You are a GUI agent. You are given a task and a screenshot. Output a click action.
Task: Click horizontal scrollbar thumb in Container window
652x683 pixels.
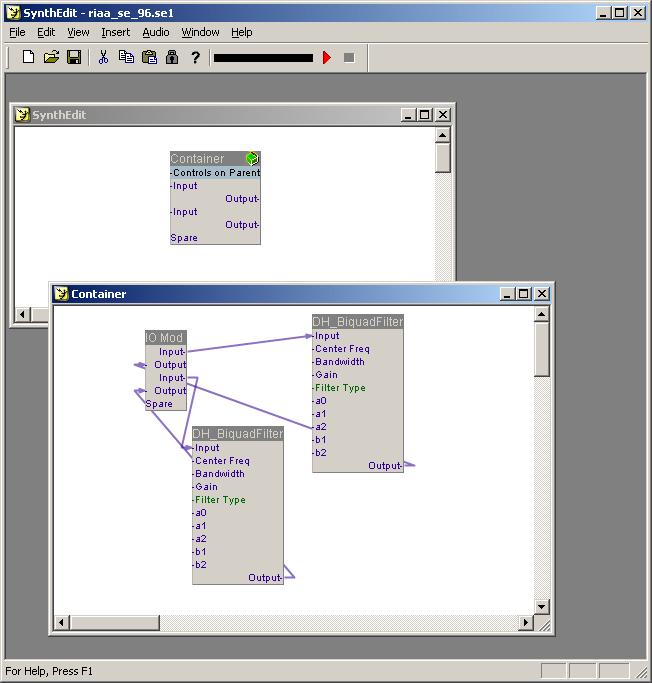(114, 622)
